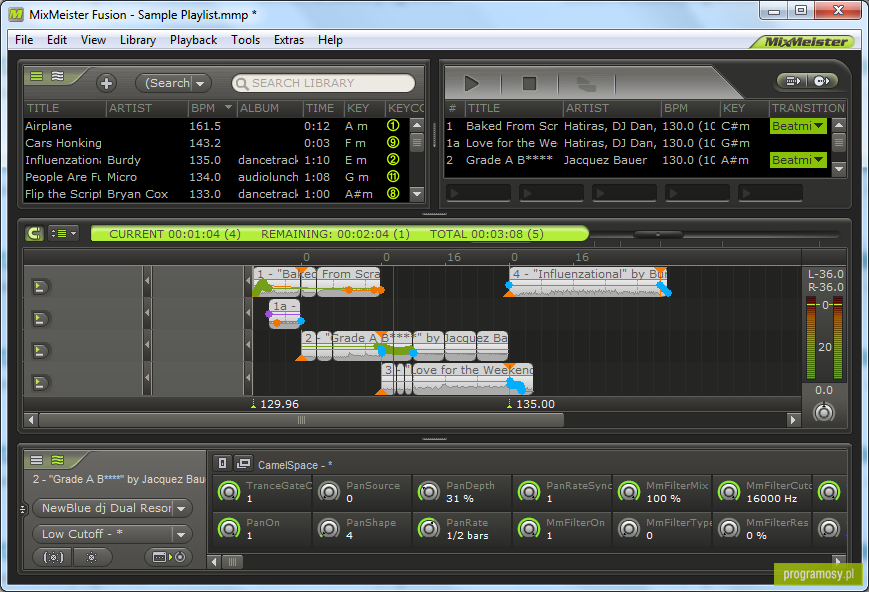Stop playback with the Stop button

(x=530, y=84)
